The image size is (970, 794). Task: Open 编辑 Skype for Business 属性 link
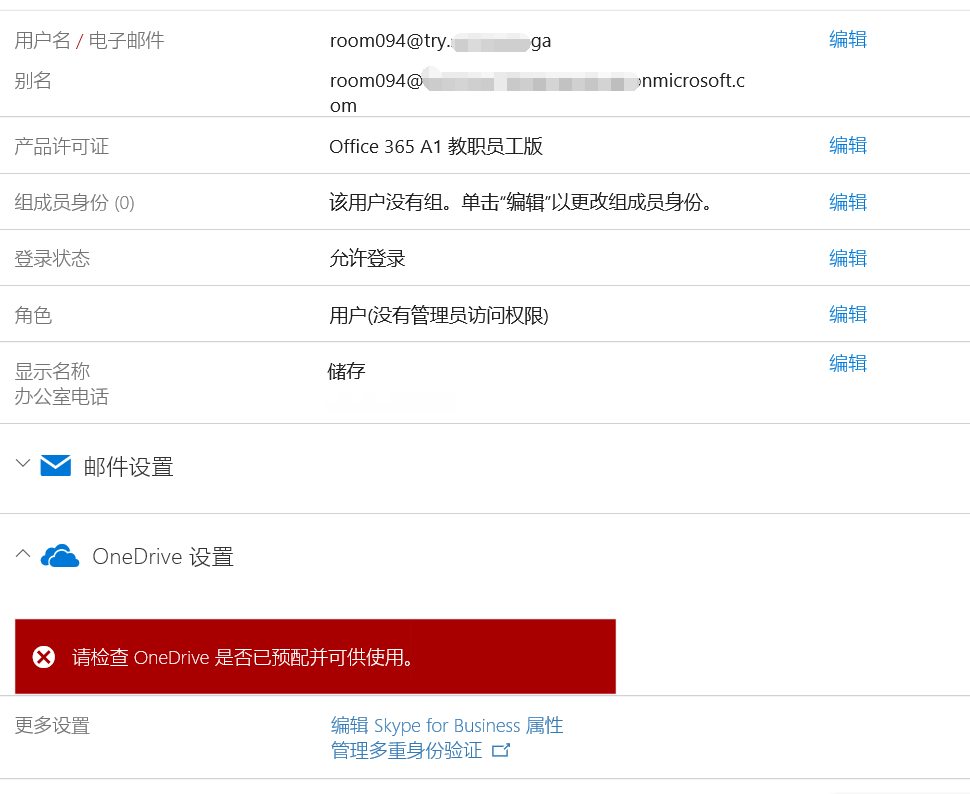447,725
